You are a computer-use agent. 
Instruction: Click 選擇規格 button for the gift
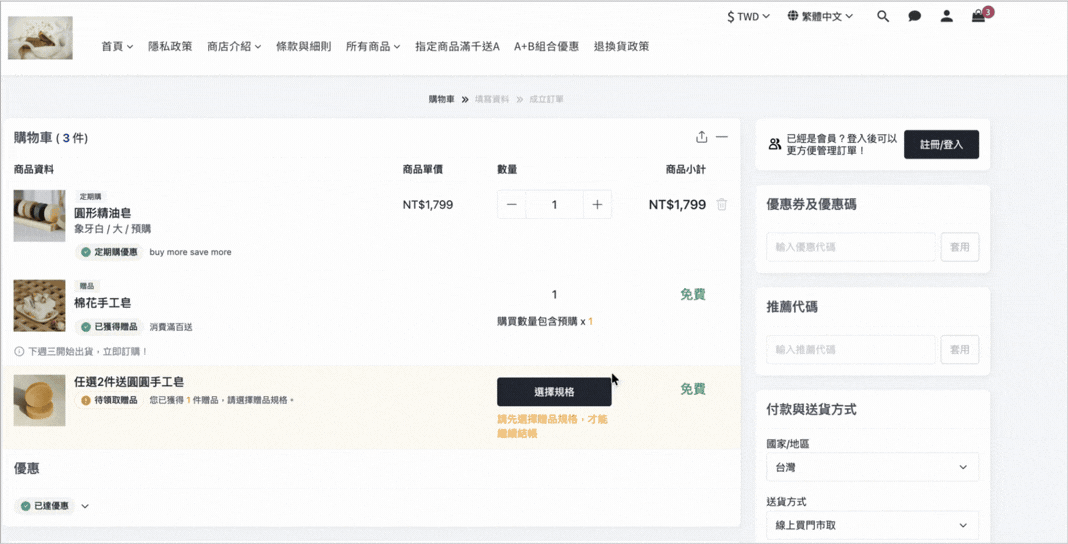coord(554,391)
